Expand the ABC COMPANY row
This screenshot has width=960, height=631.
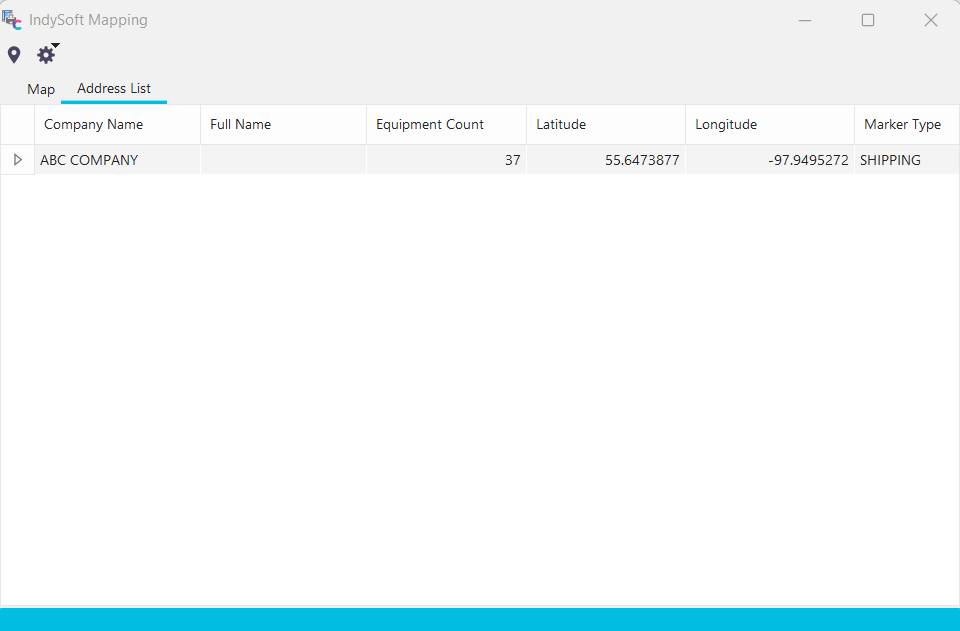click(x=17, y=160)
